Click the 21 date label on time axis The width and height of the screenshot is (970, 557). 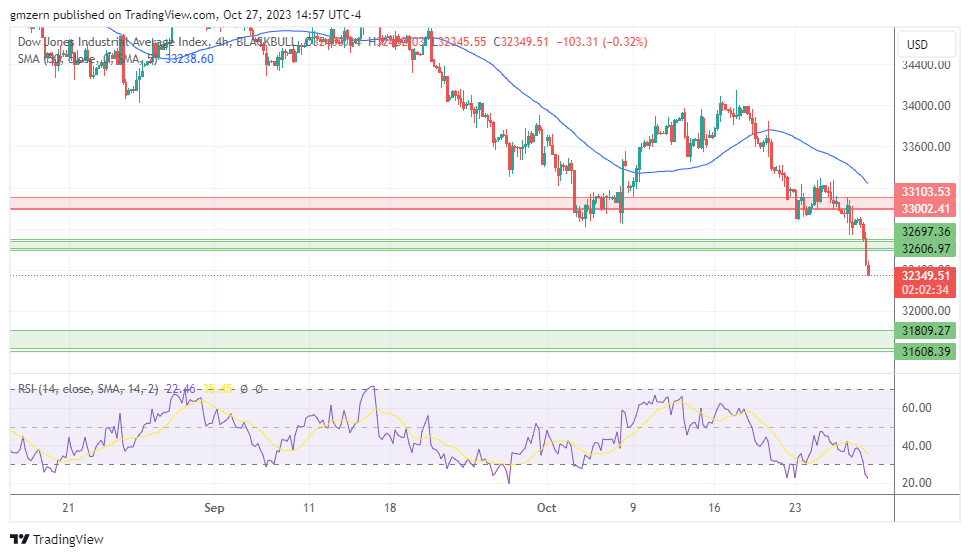click(68, 507)
